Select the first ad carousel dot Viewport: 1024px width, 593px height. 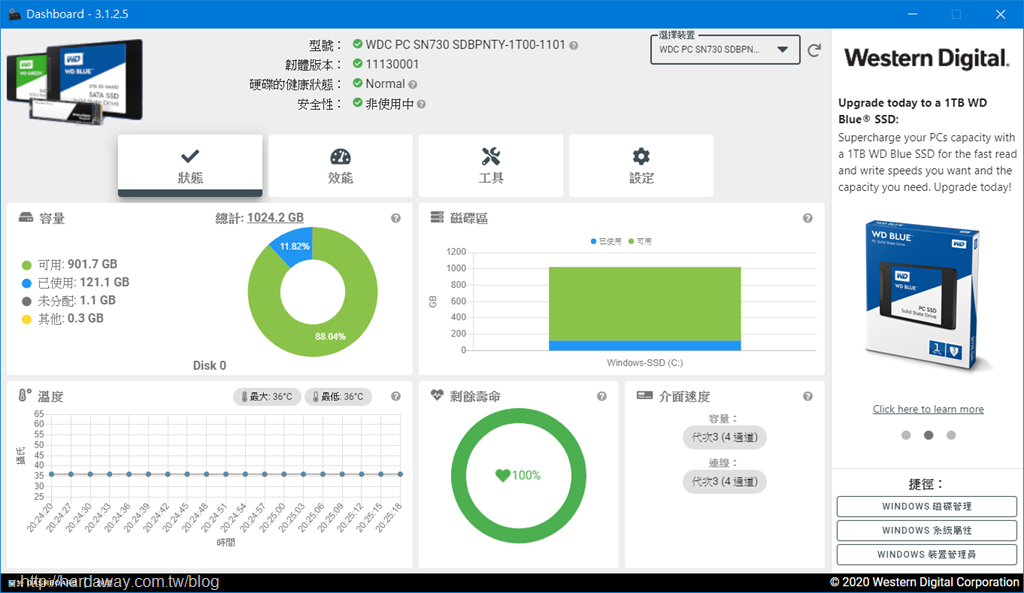(x=906, y=435)
